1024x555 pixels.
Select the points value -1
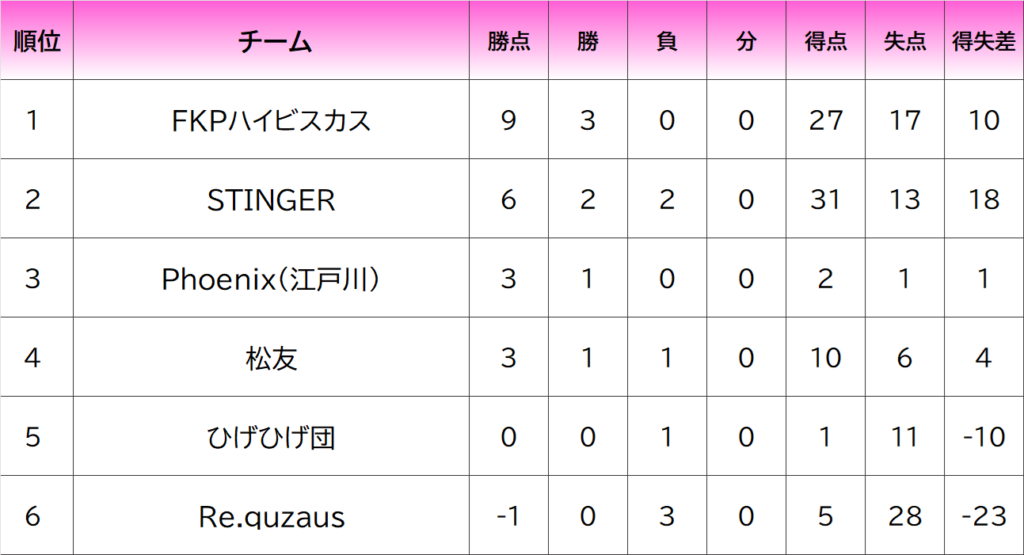509,516
